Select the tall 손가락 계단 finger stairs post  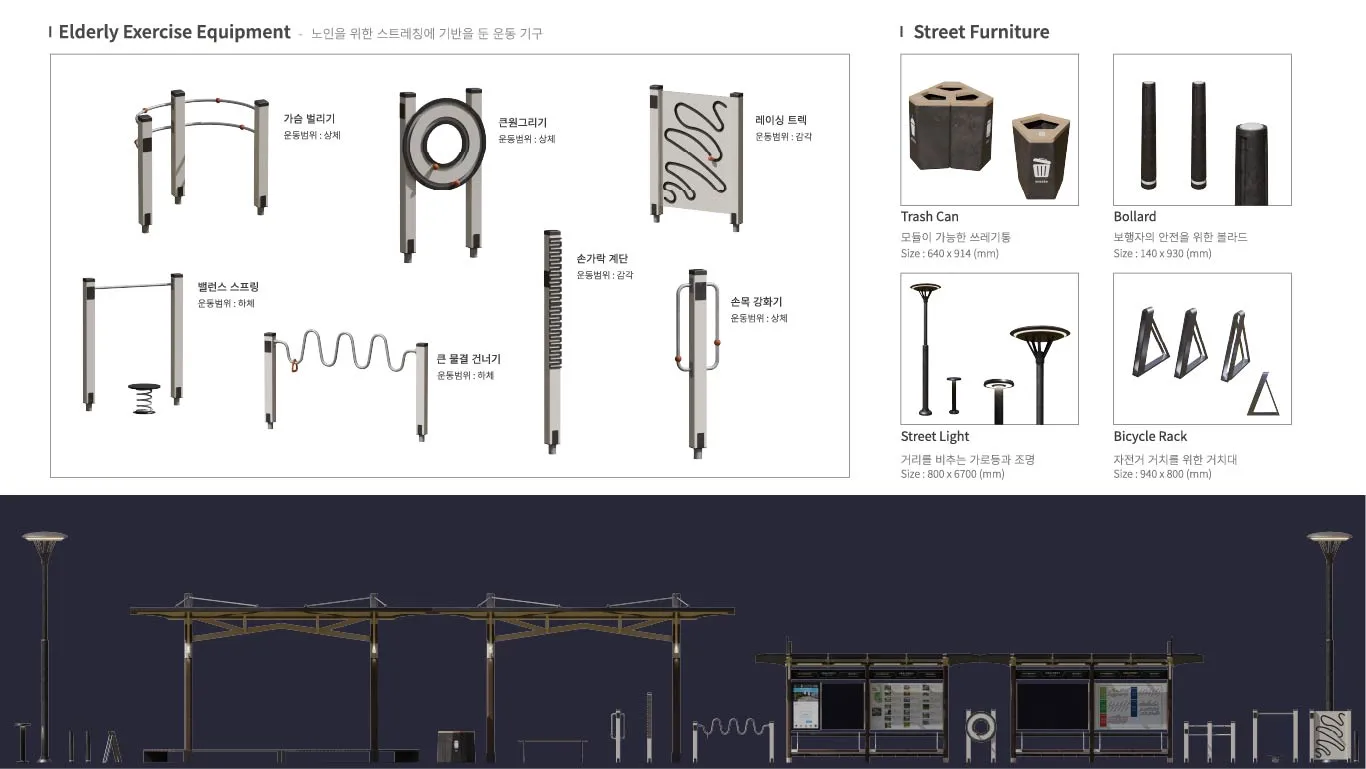coord(552,340)
